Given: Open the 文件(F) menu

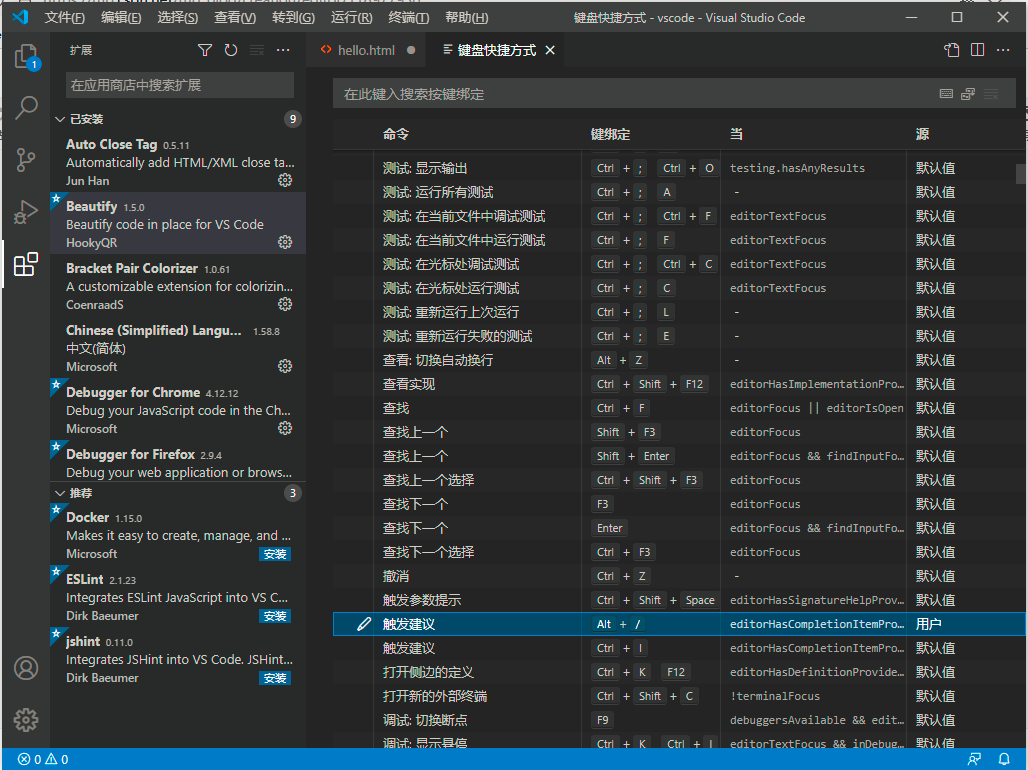Looking at the screenshot, I should (x=64, y=18).
